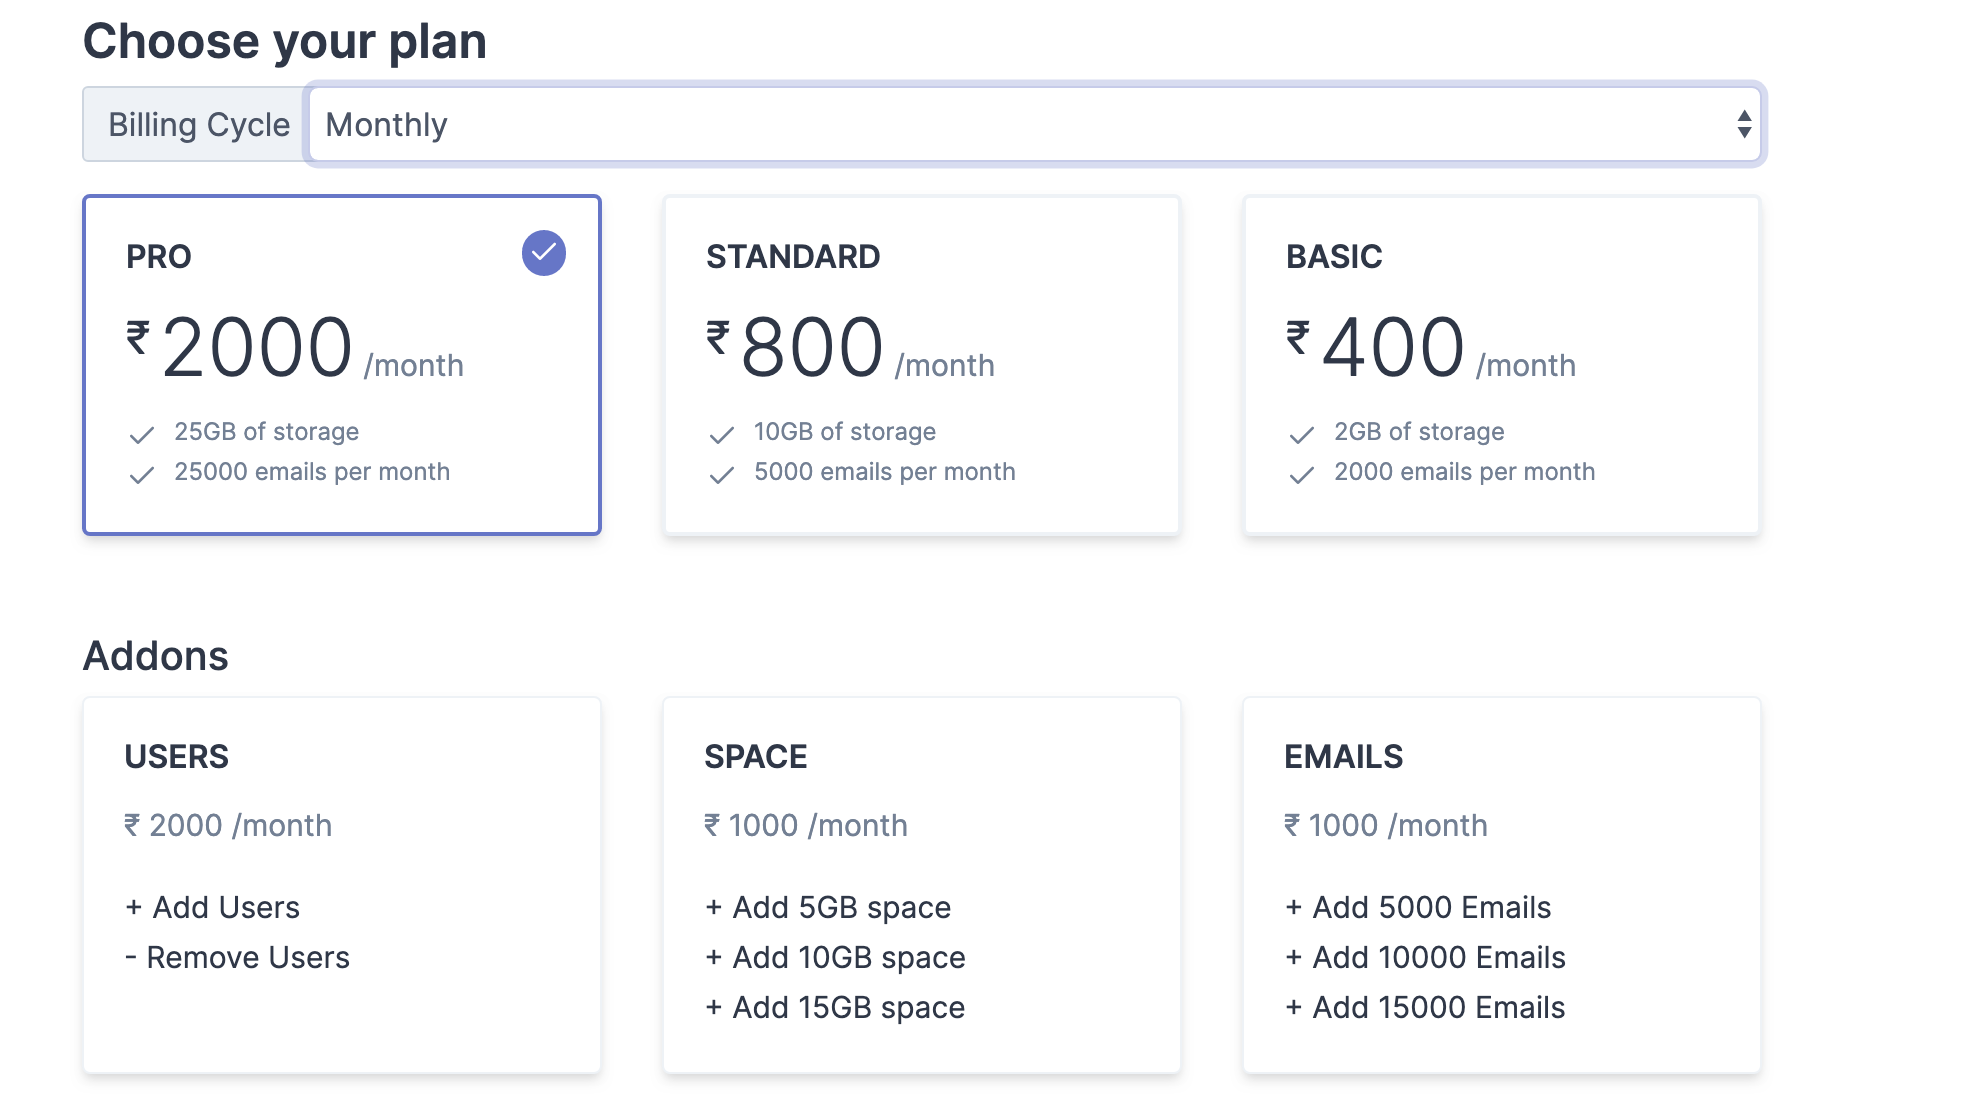Viewport: 1964px width, 1120px height.
Task: Add 15GB space addon
Action: click(x=835, y=1008)
